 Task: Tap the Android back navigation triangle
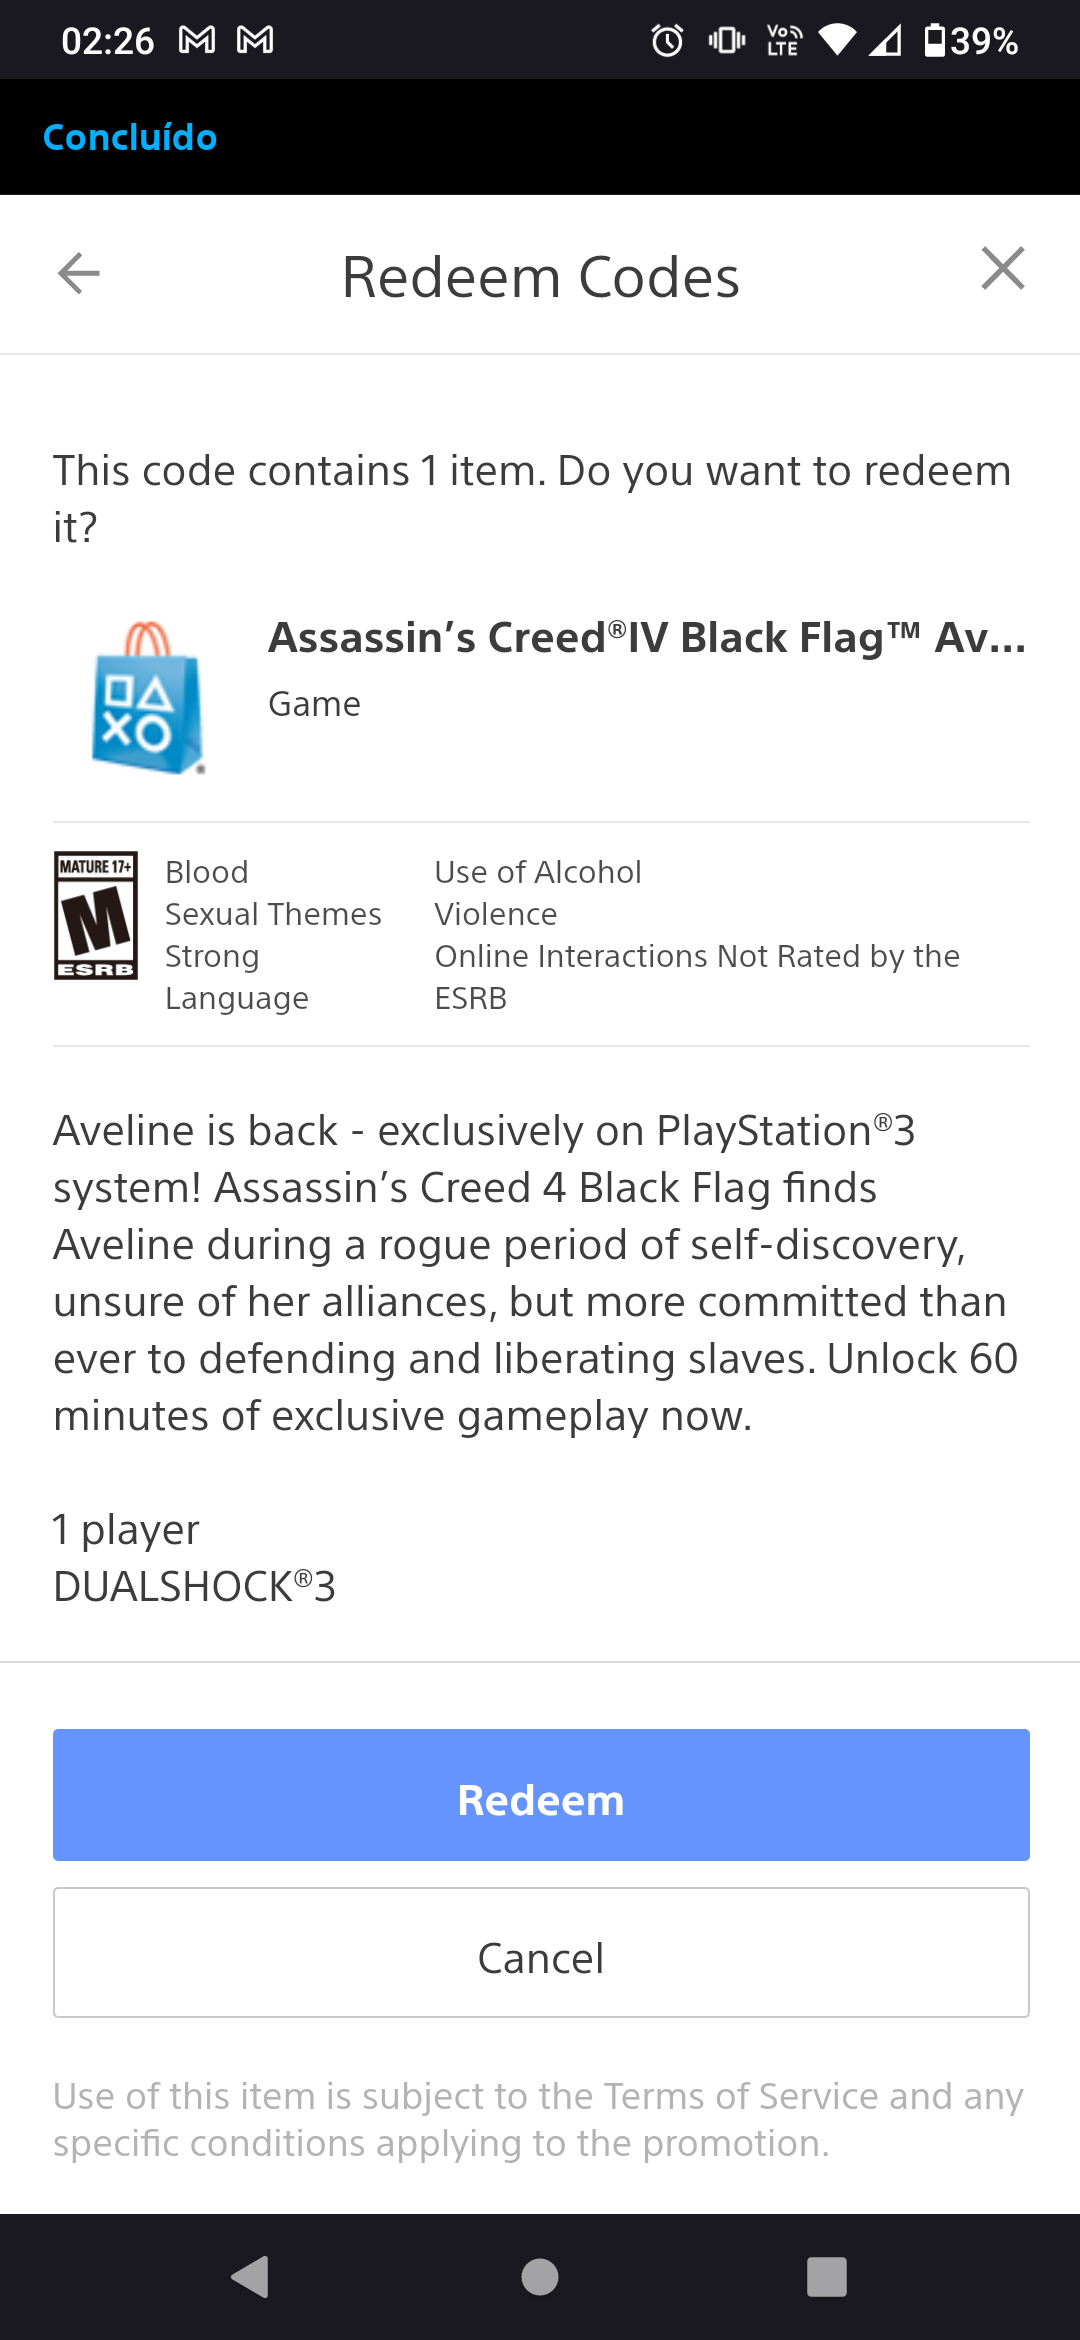click(251, 2277)
